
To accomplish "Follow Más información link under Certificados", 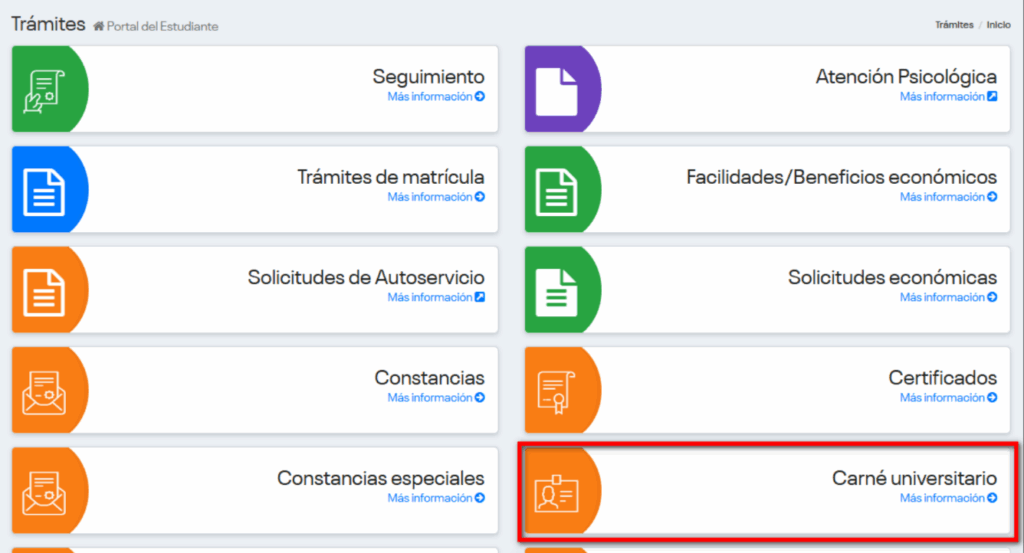I will click(x=948, y=398).
